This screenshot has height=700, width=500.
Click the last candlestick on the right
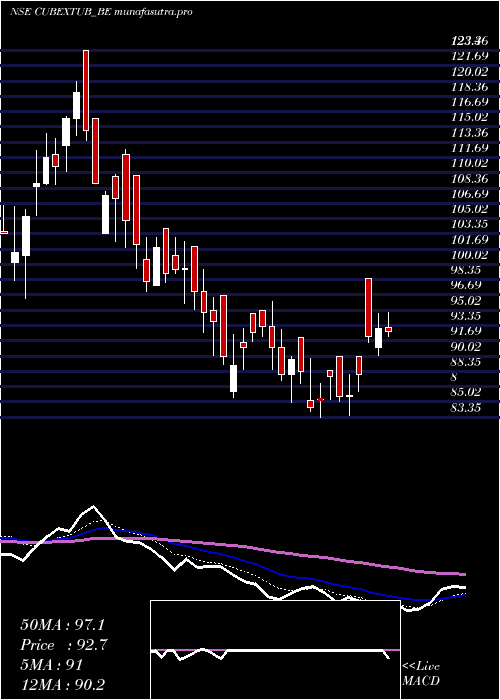[x=388, y=329]
